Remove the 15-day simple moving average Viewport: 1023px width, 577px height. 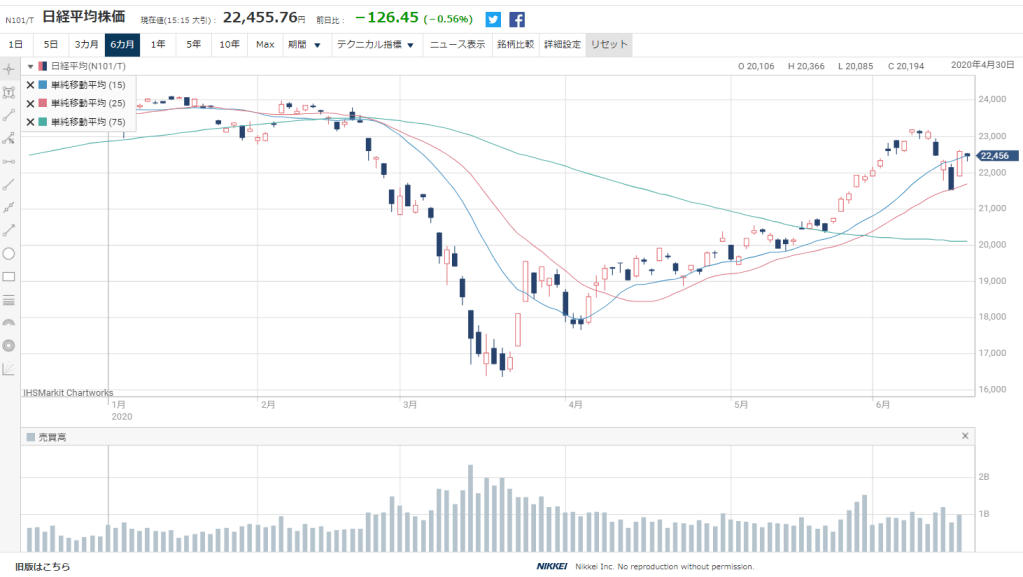click(30, 85)
